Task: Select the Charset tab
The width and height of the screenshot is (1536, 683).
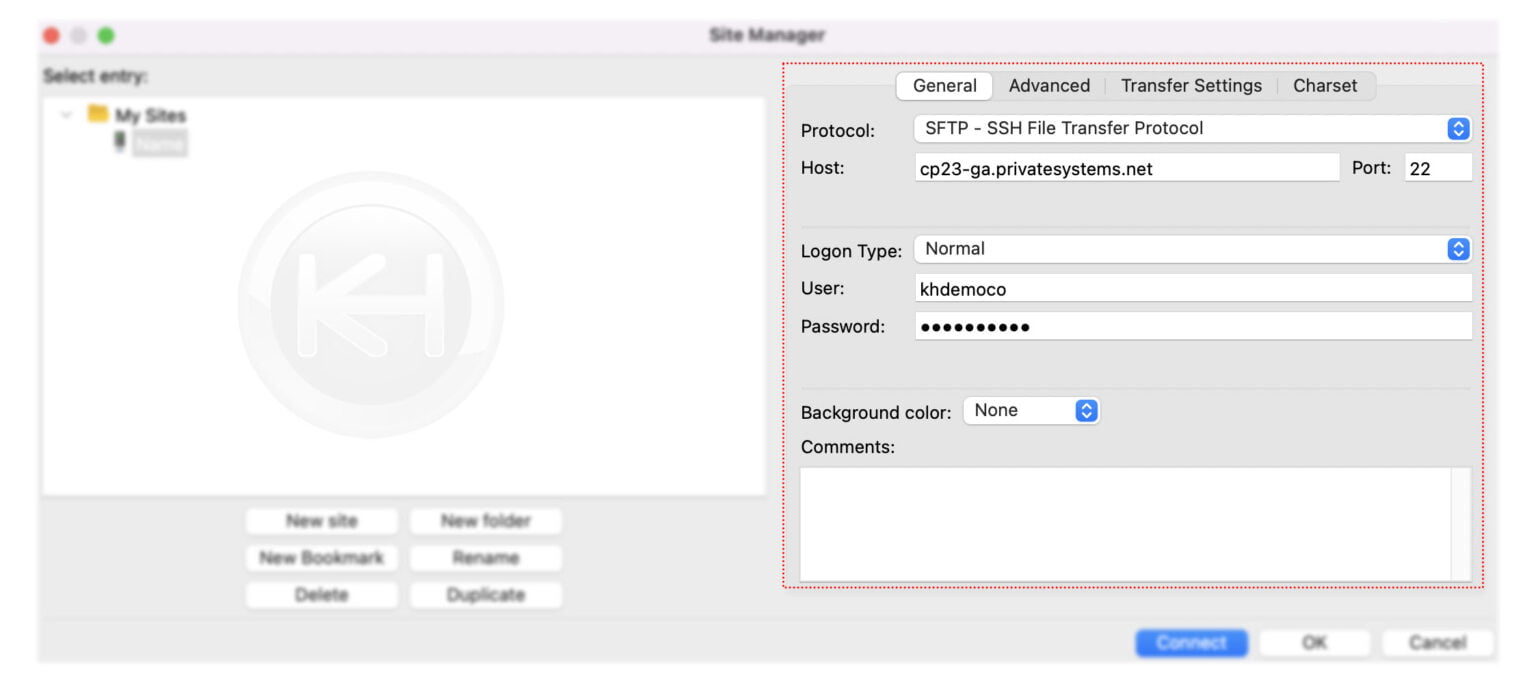Action: pos(1326,86)
